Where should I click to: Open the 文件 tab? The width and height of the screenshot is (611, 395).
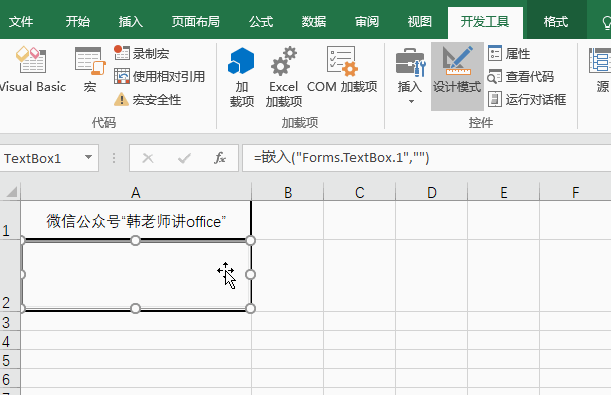(21, 21)
